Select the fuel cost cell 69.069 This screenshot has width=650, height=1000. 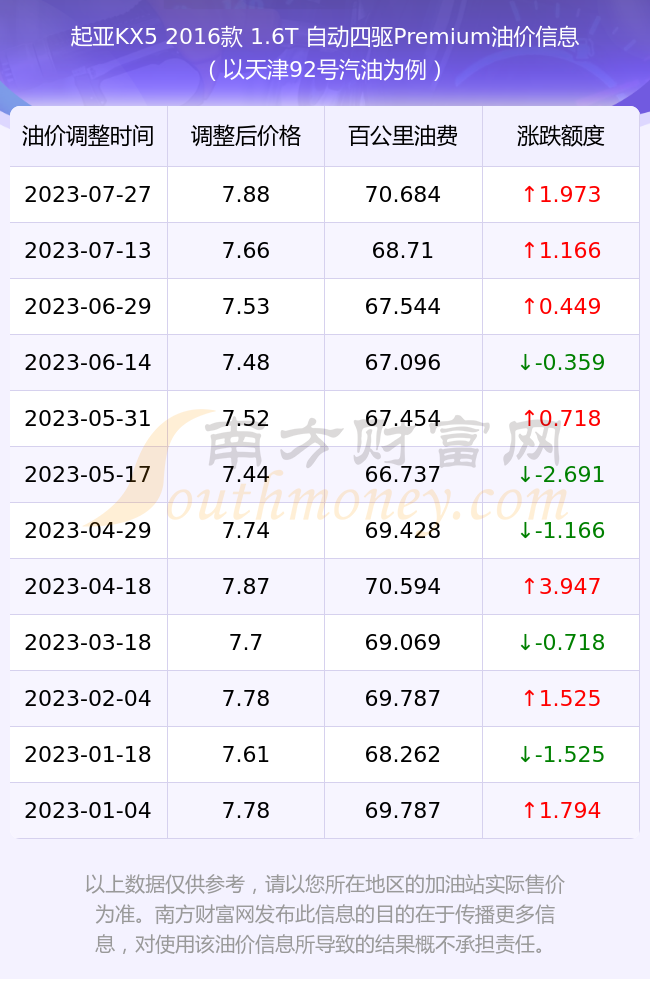pos(403,642)
